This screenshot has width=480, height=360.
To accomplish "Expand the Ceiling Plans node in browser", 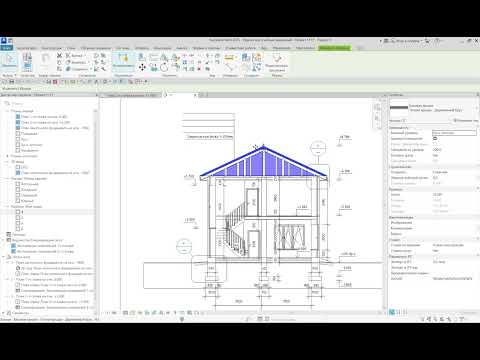I will point(7,156).
